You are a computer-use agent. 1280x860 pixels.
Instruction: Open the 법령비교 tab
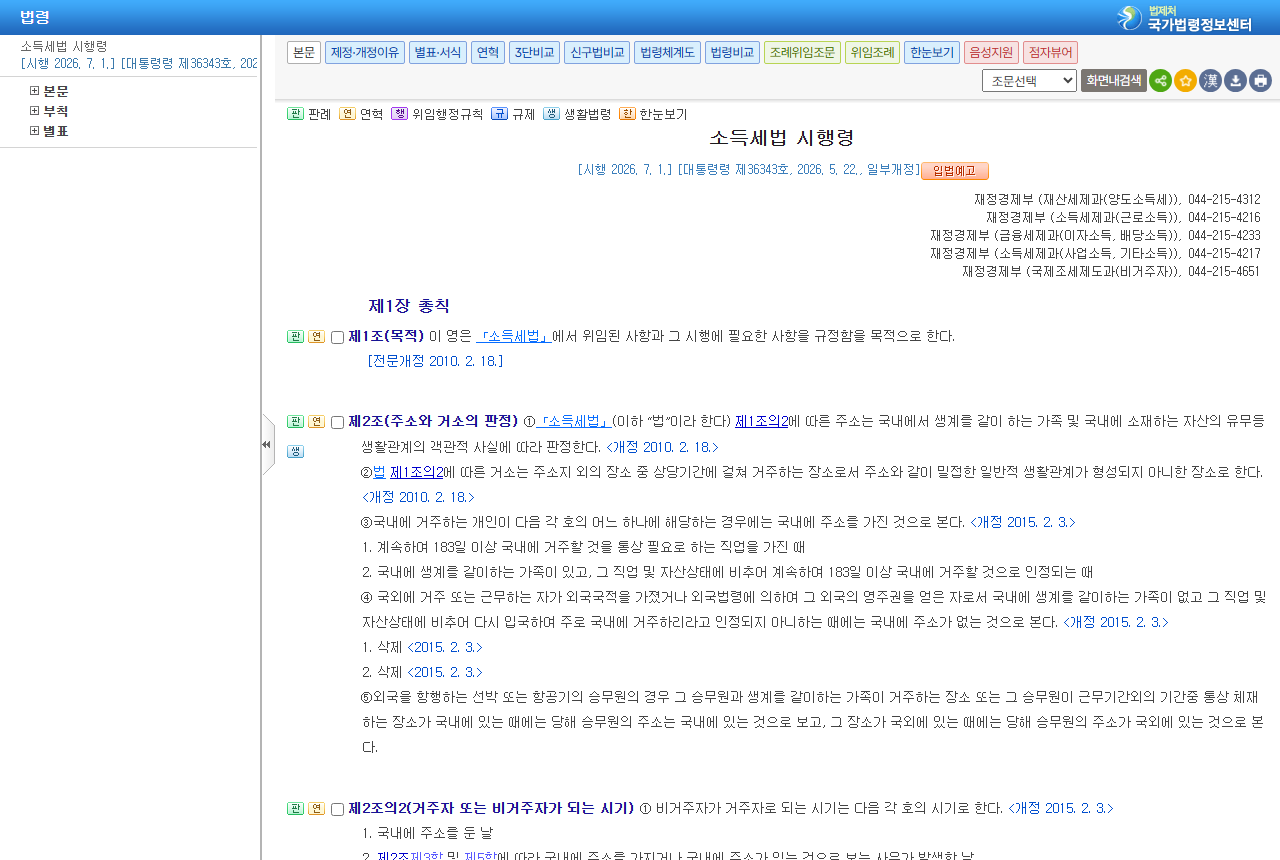732,52
